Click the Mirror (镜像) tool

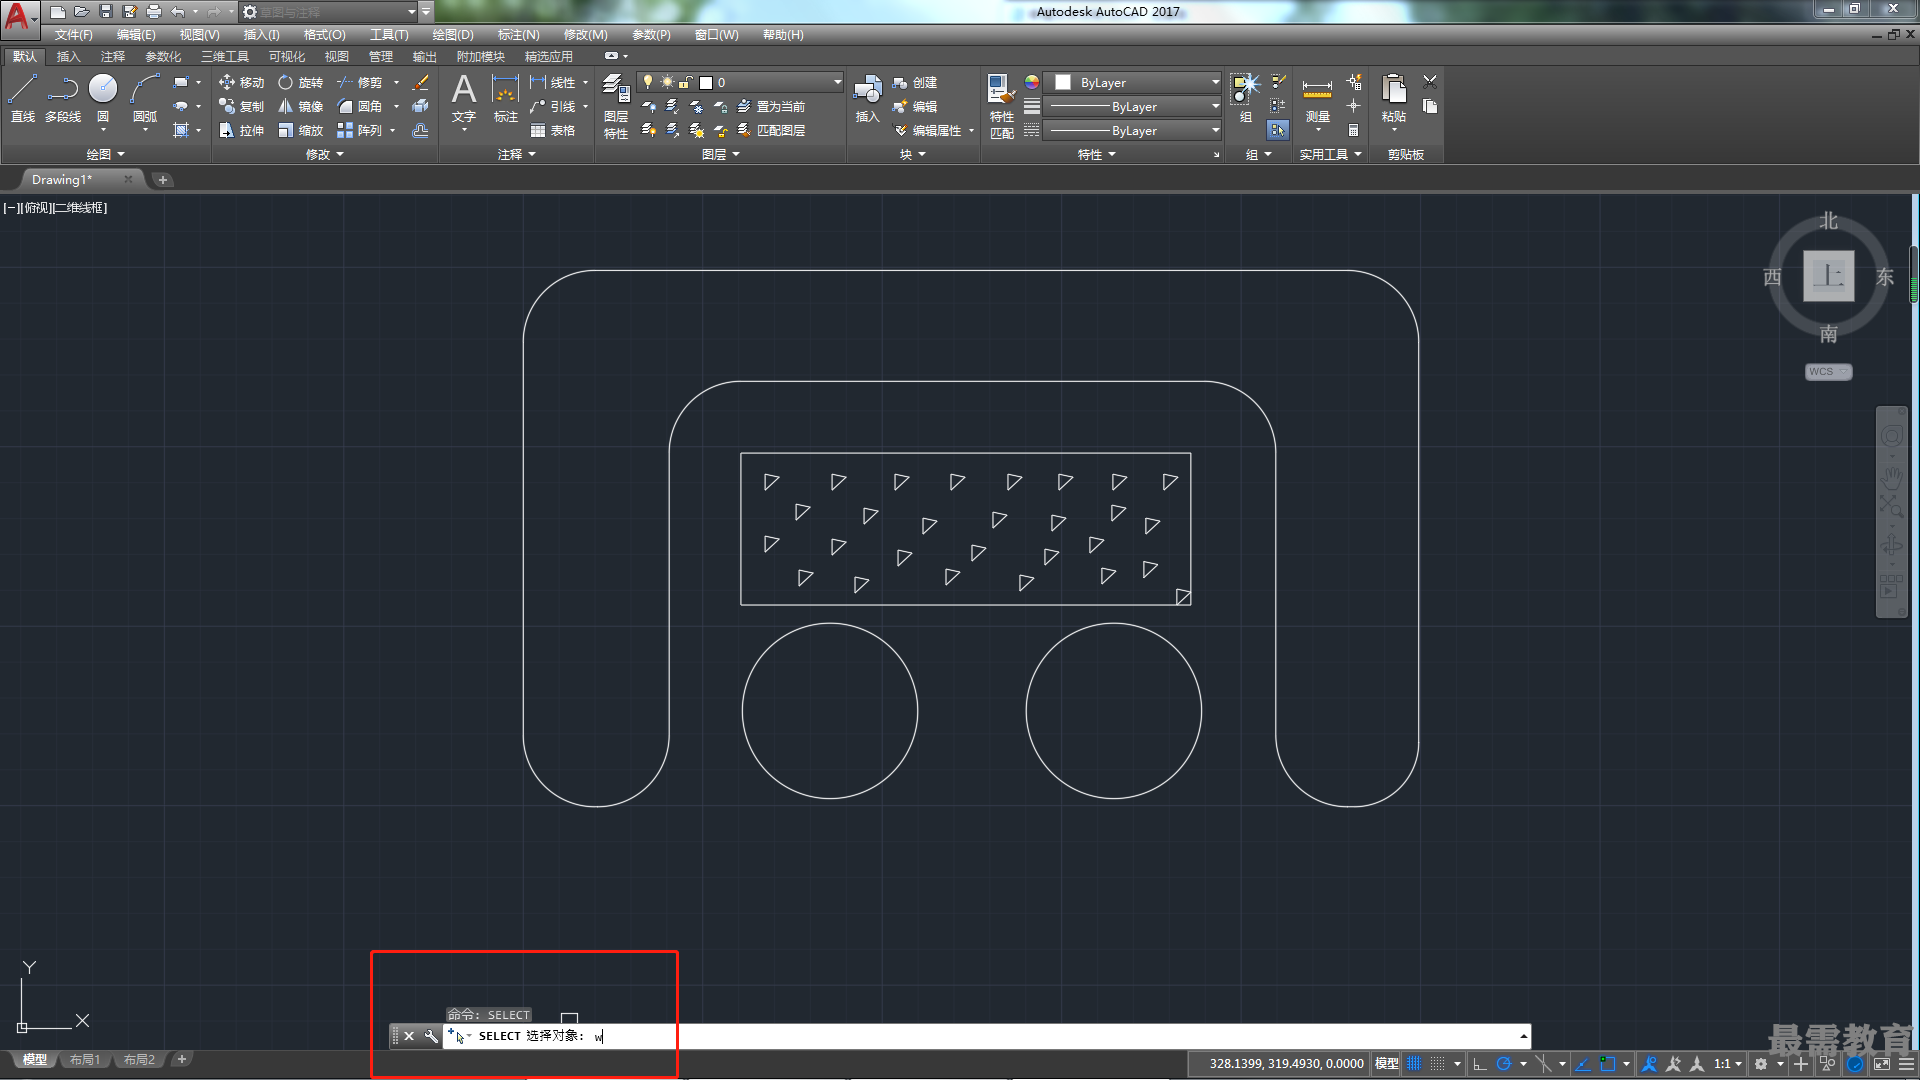(300, 106)
